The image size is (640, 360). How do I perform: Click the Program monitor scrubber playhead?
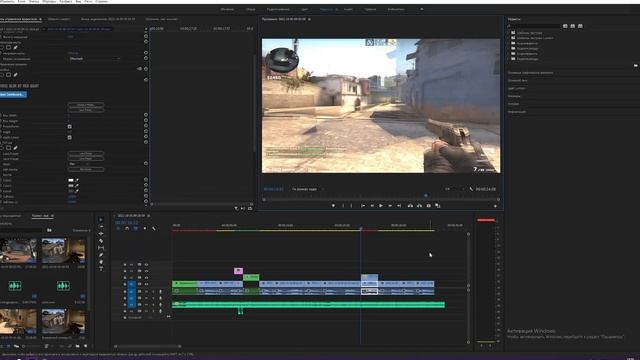click(426, 196)
